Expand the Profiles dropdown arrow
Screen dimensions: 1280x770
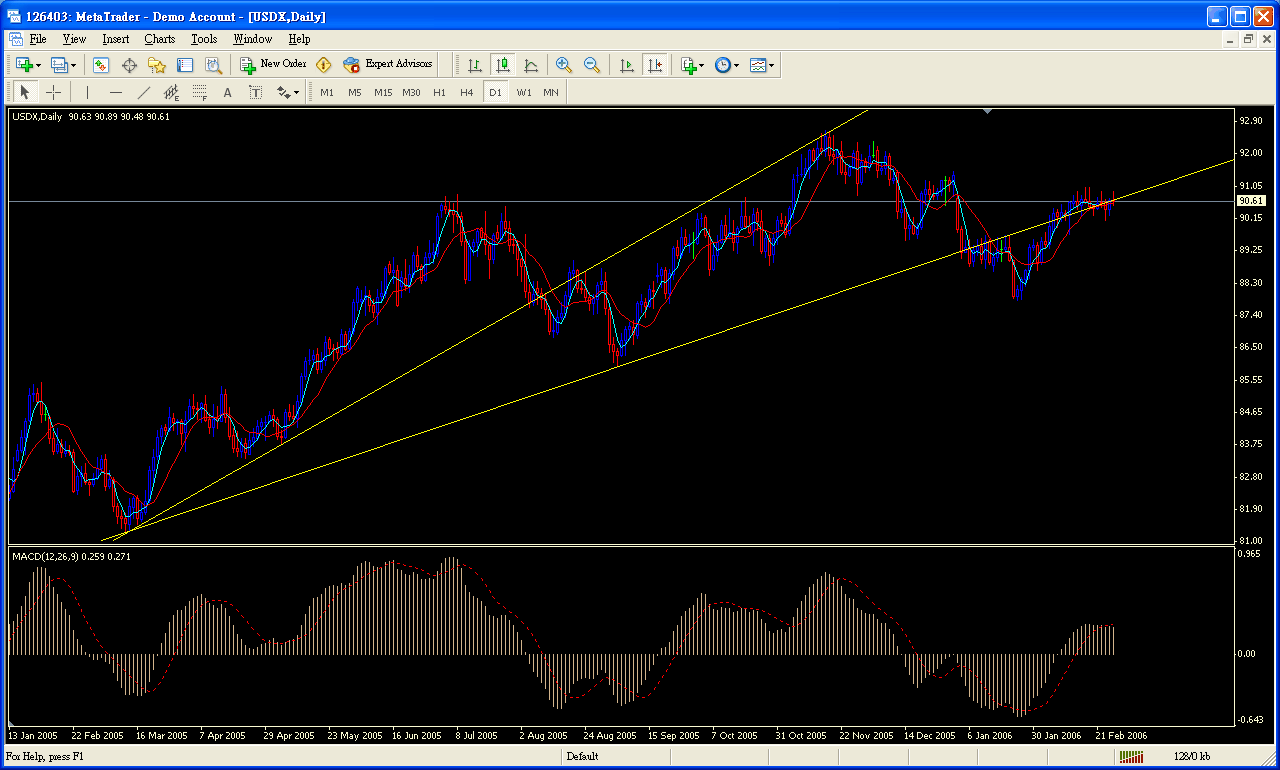tap(73, 65)
